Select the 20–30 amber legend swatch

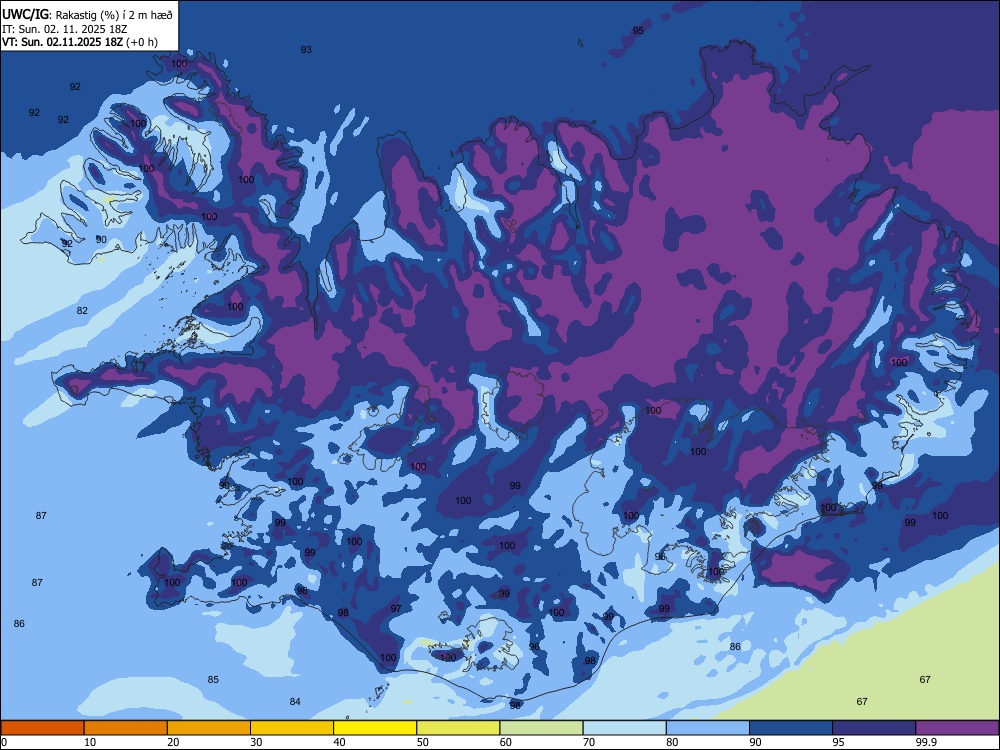(209, 728)
